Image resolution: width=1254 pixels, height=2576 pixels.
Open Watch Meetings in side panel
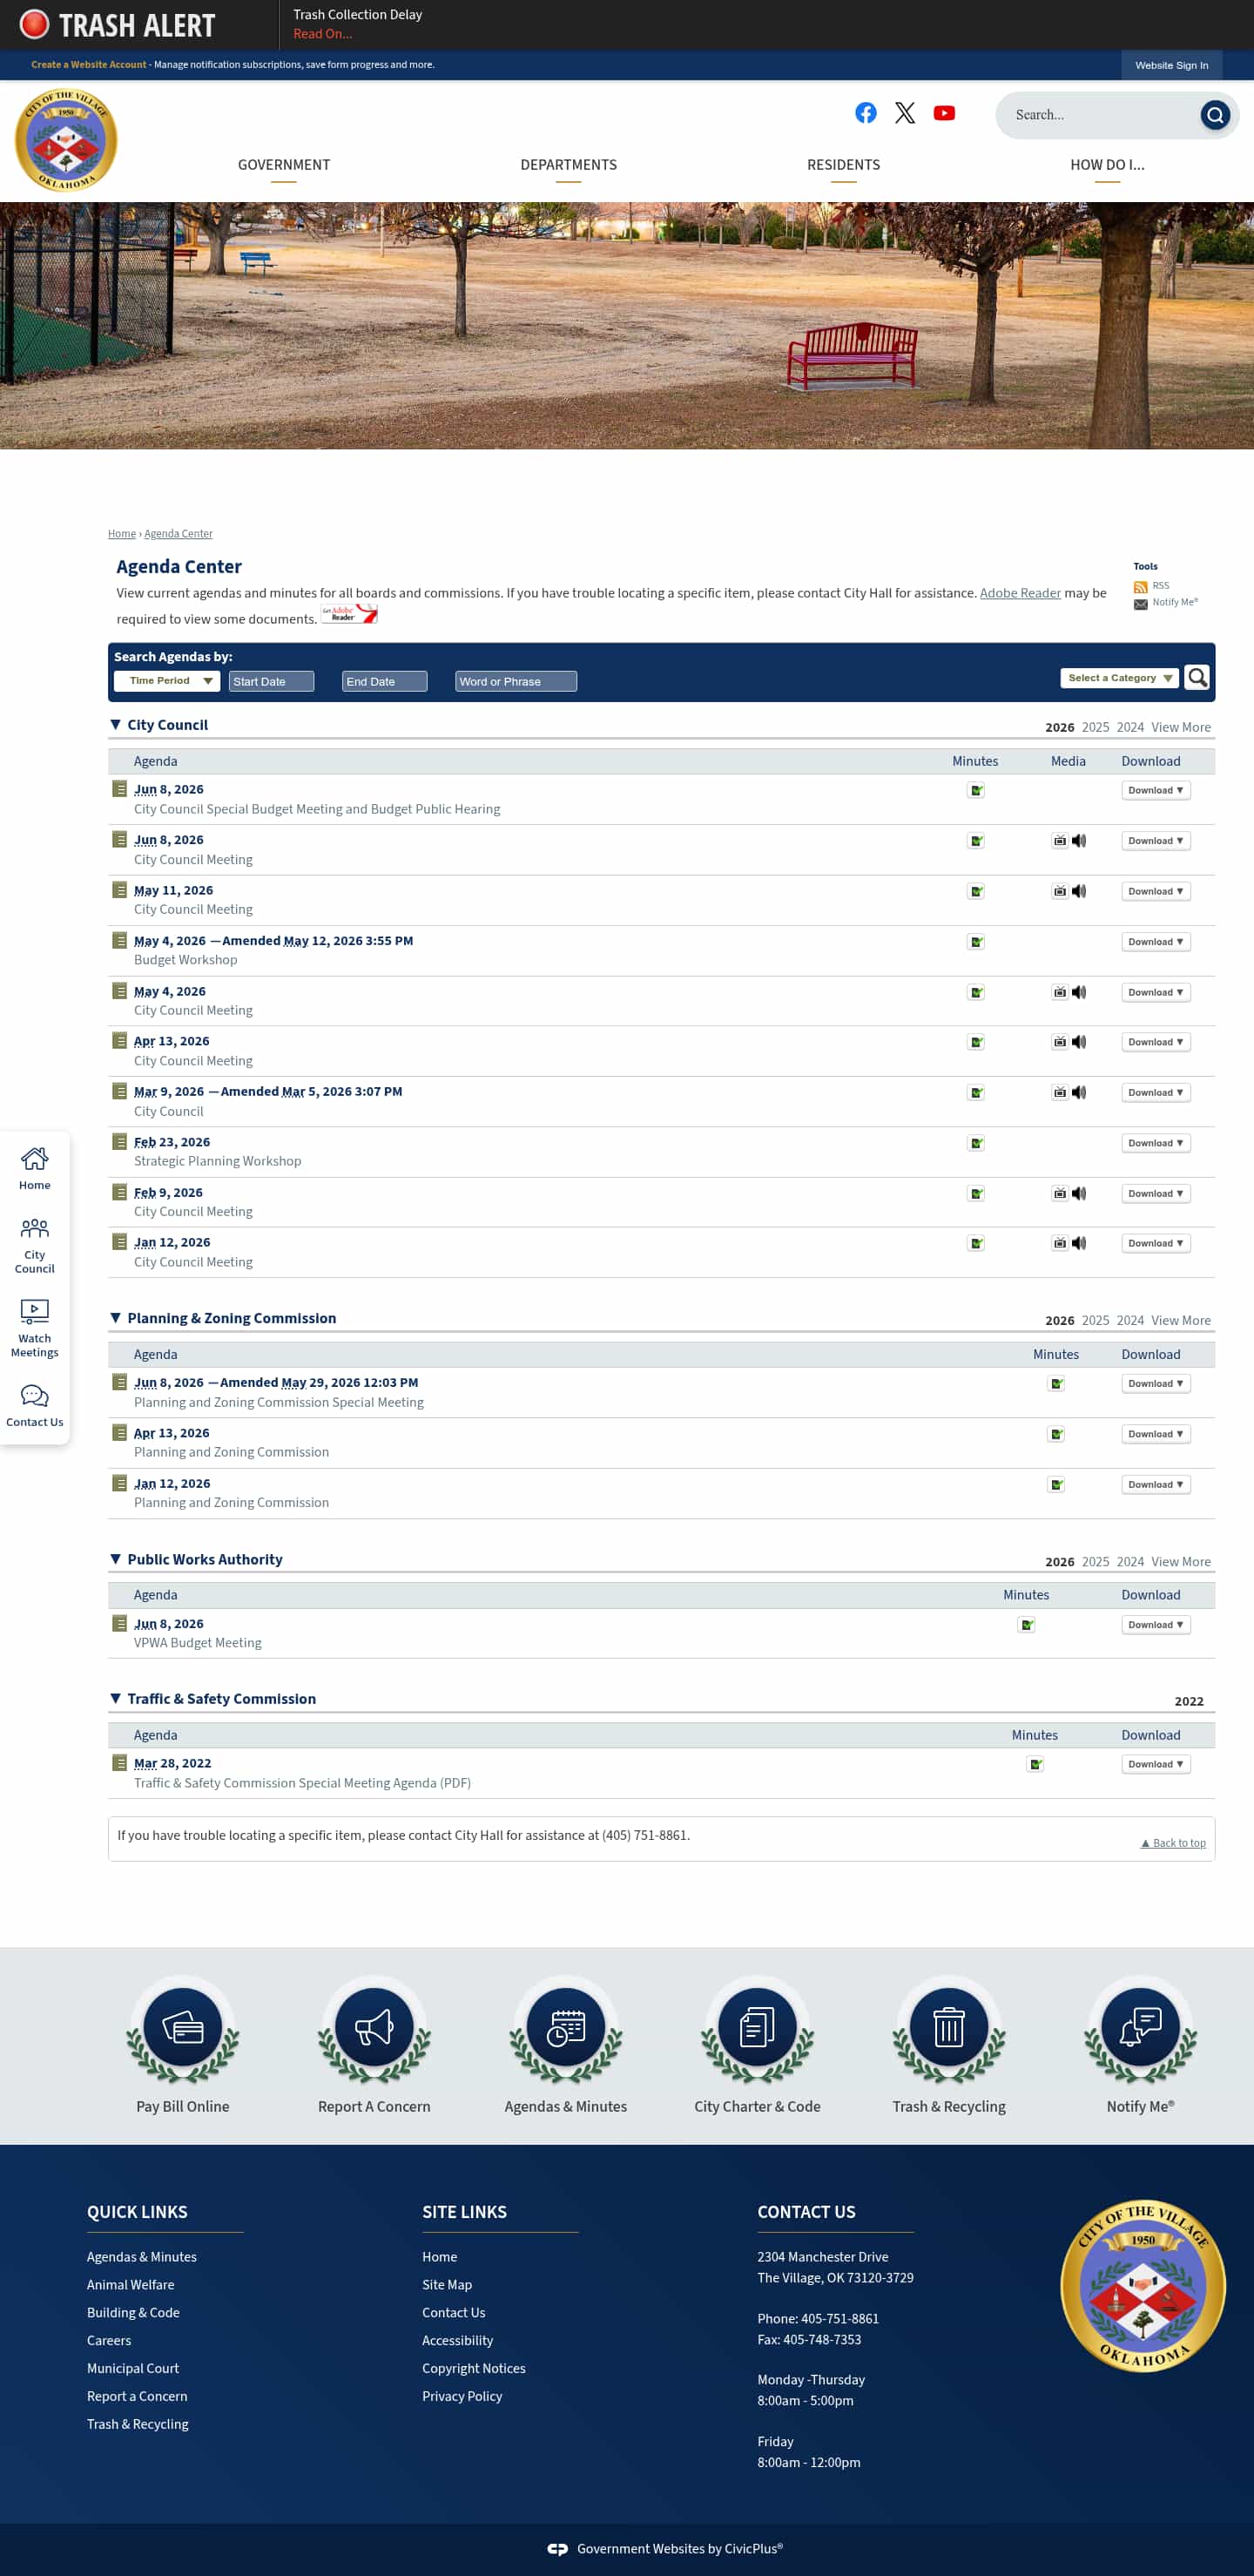tap(34, 1328)
